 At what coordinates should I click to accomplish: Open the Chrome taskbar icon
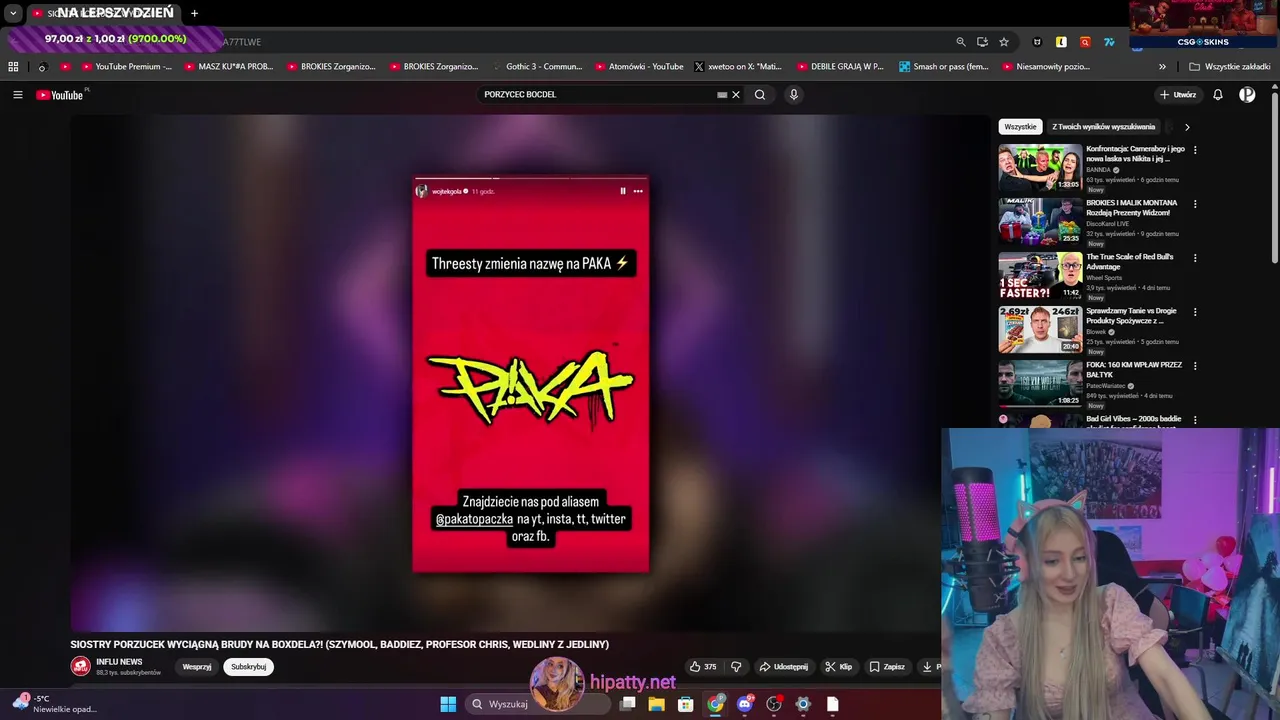(715, 704)
